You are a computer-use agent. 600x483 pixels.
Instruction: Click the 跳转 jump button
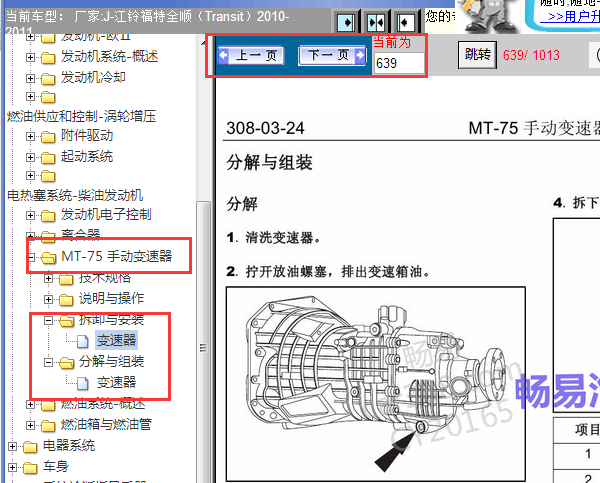pyautogui.click(x=477, y=55)
